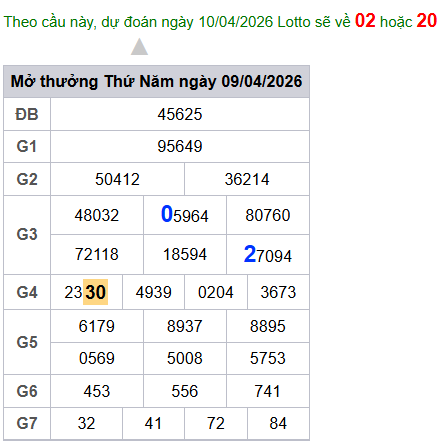Image resolution: width=440 pixels, height=446 pixels.
Task: Click G5 number 8895
Action: click(x=268, y=326)
